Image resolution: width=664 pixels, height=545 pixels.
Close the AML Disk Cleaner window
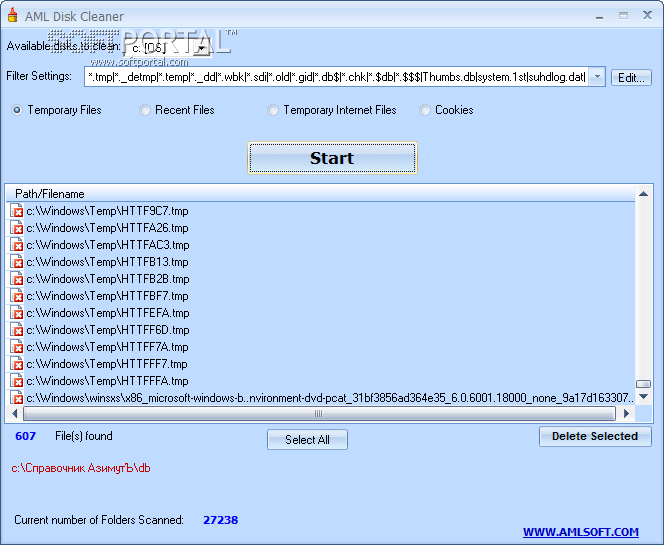click(647, 15)
